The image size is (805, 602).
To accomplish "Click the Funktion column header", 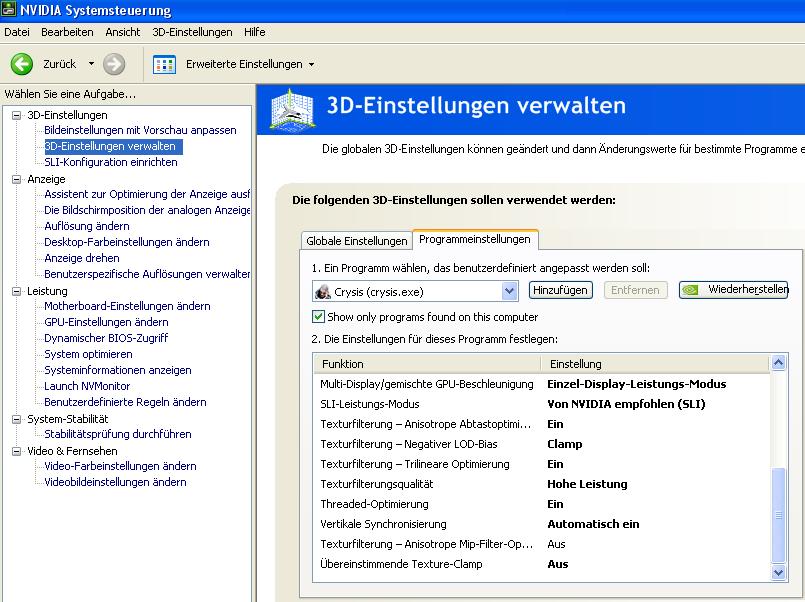I will 427,364.
